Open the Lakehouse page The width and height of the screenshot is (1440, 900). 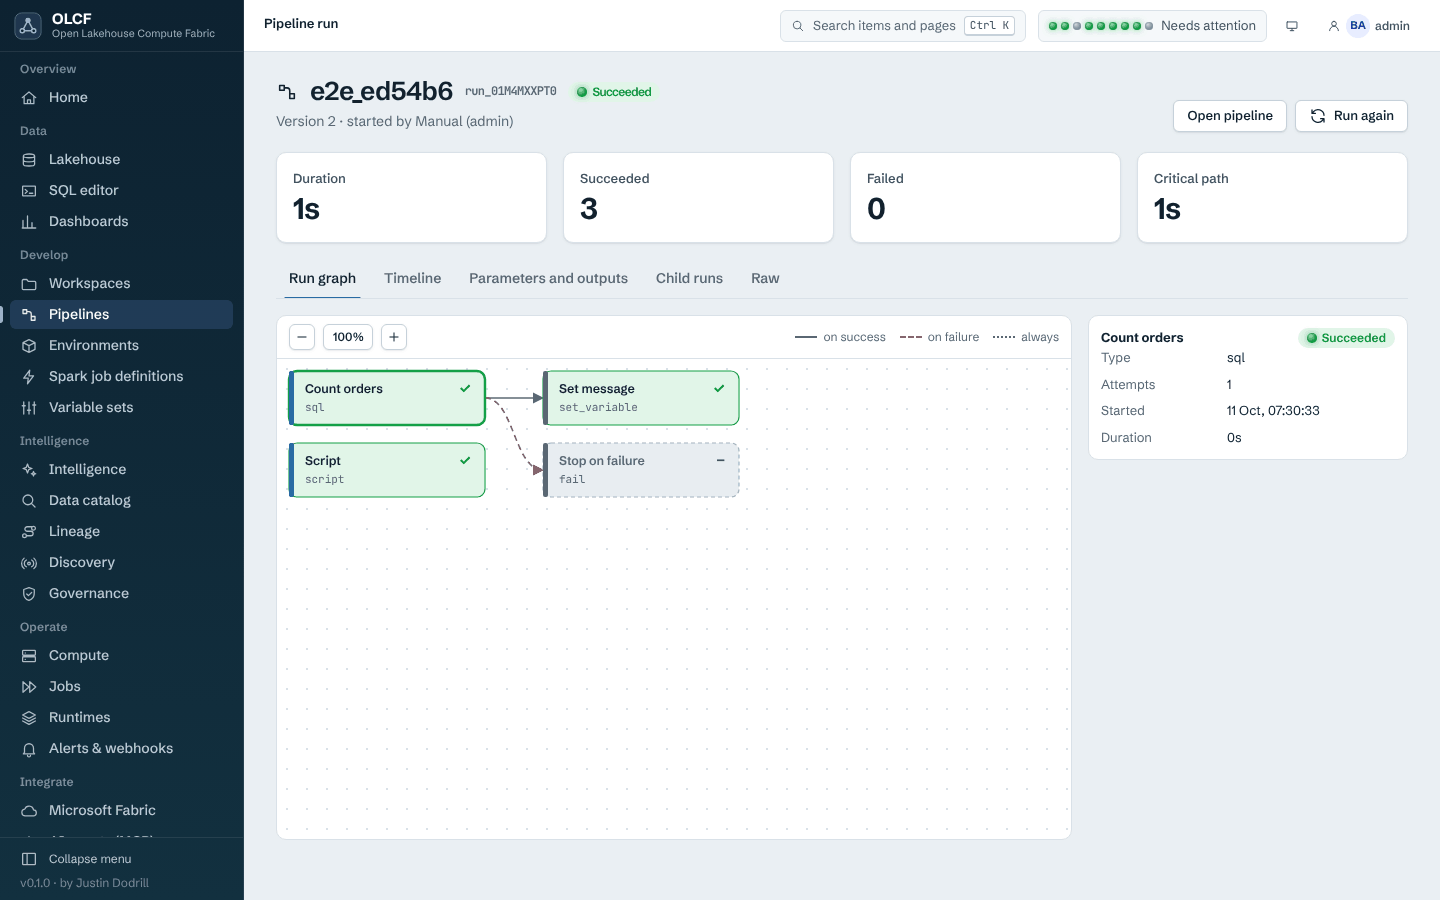[121, 159]
